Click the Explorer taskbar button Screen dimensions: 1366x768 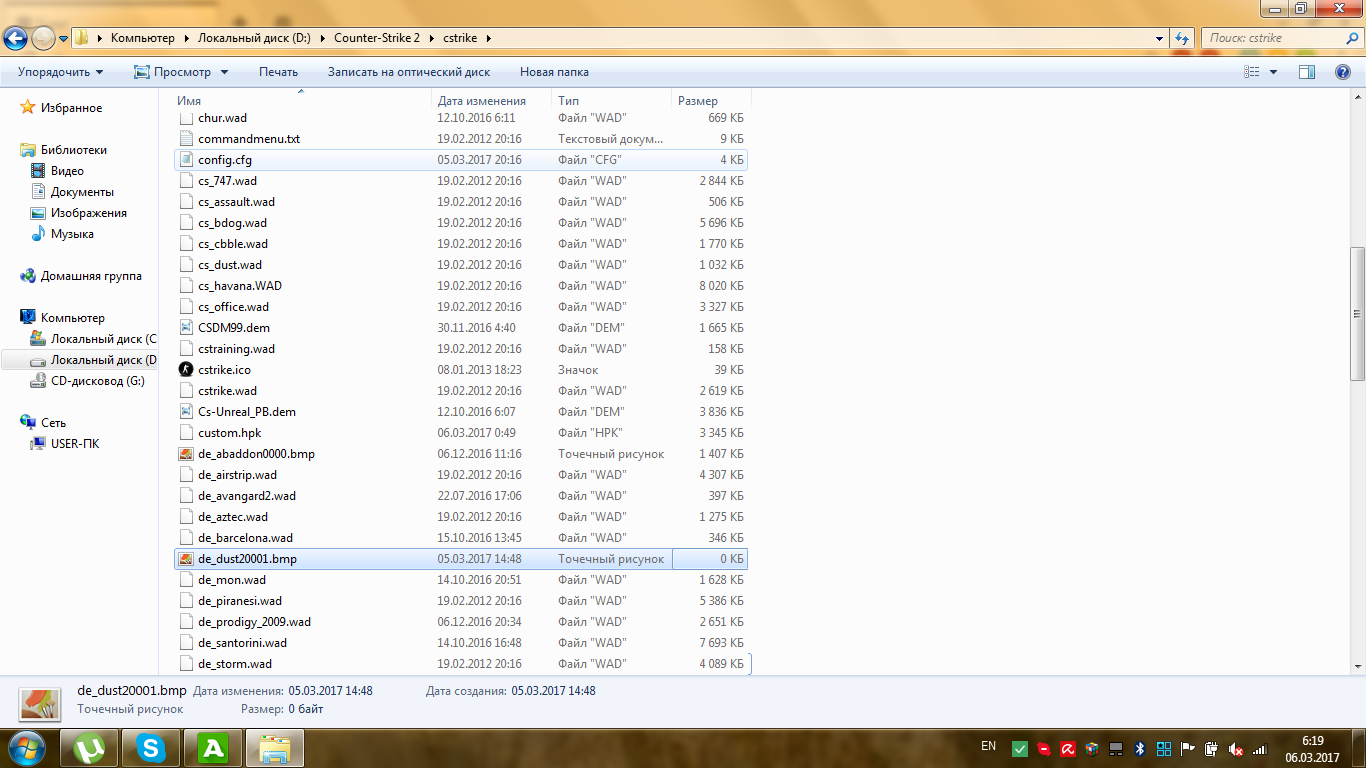tap(274, 748)
